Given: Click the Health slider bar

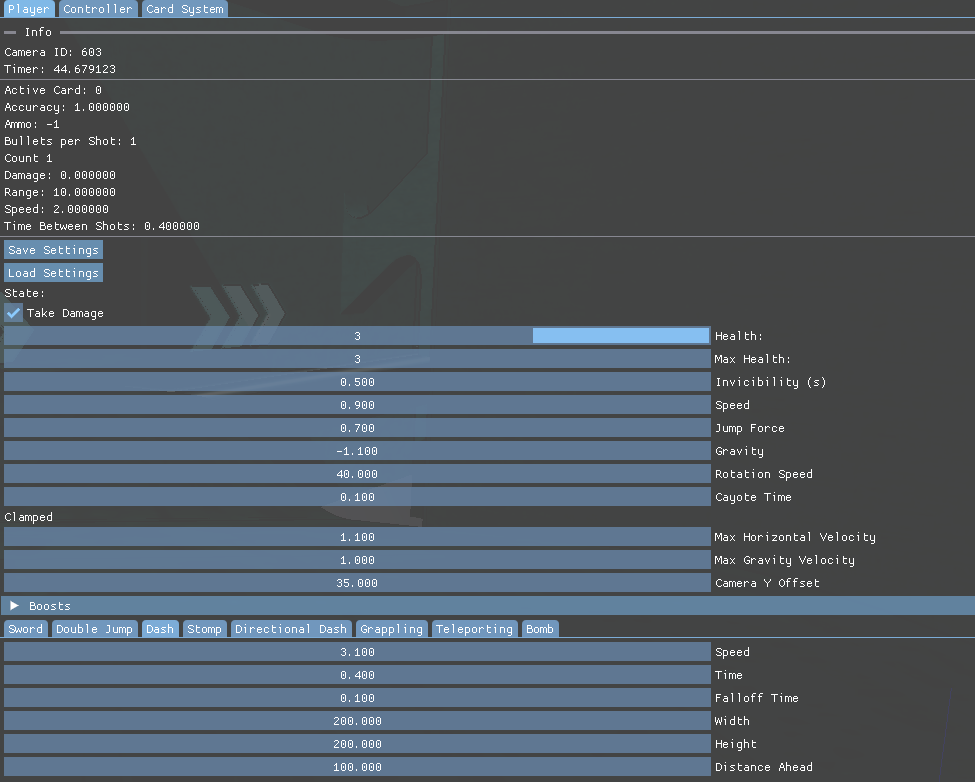Looking at the screenshot, I should 357,336.
